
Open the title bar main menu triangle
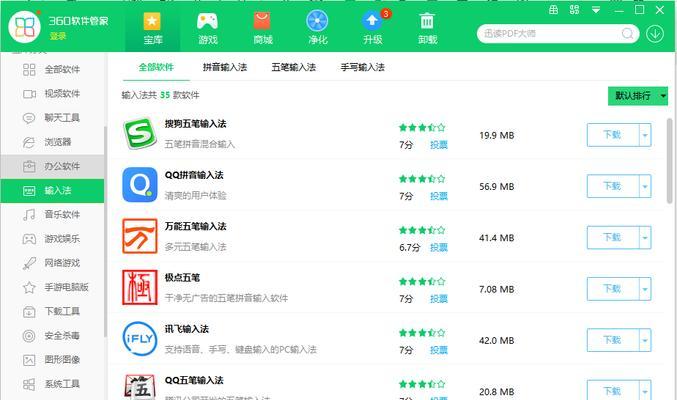(596, 10)
